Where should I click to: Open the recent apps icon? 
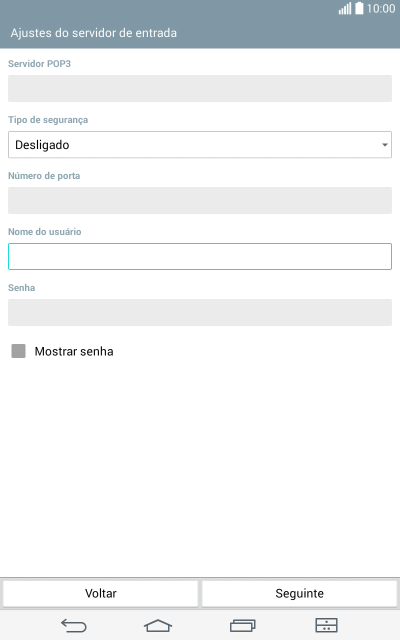point(243,625)
